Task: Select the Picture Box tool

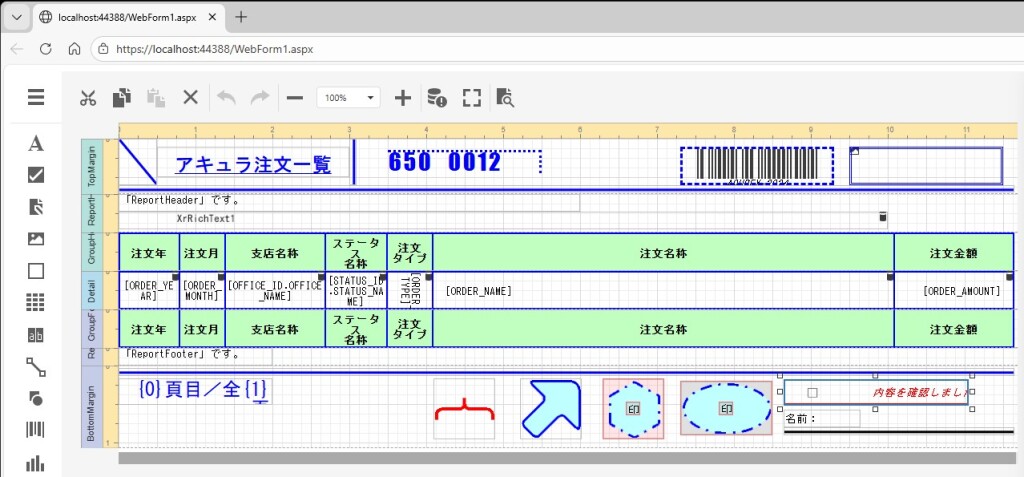Action: pyautogui.click(x=36, y=239)
